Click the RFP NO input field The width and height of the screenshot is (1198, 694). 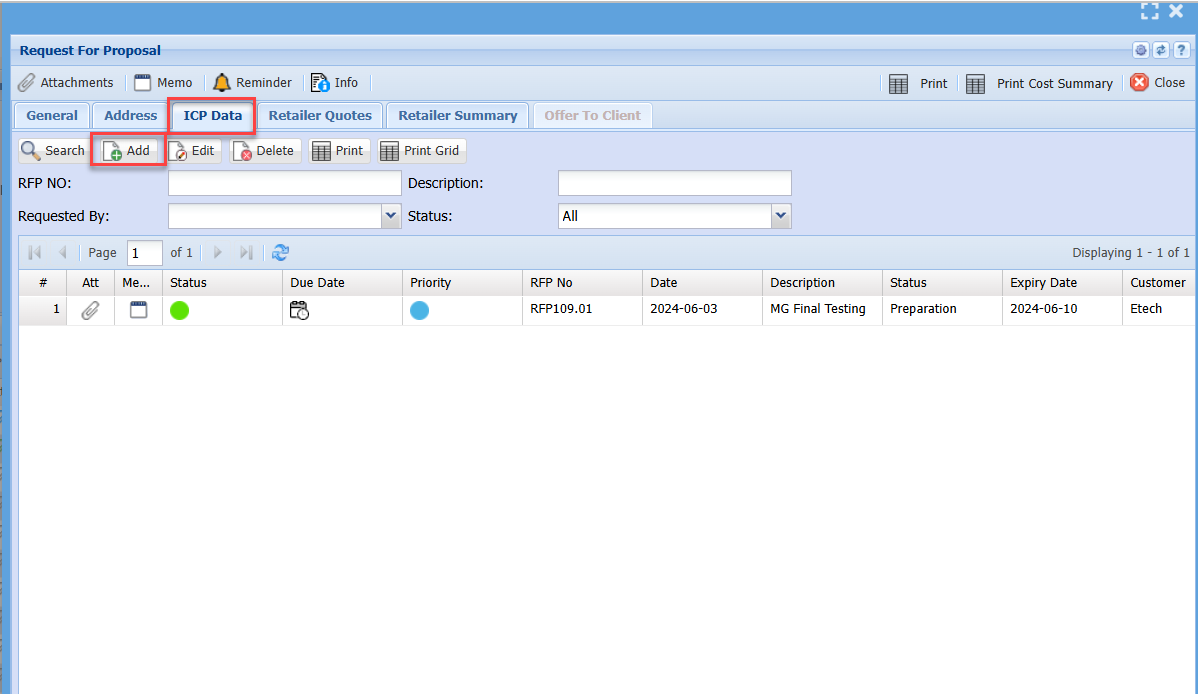pos(284,184)
